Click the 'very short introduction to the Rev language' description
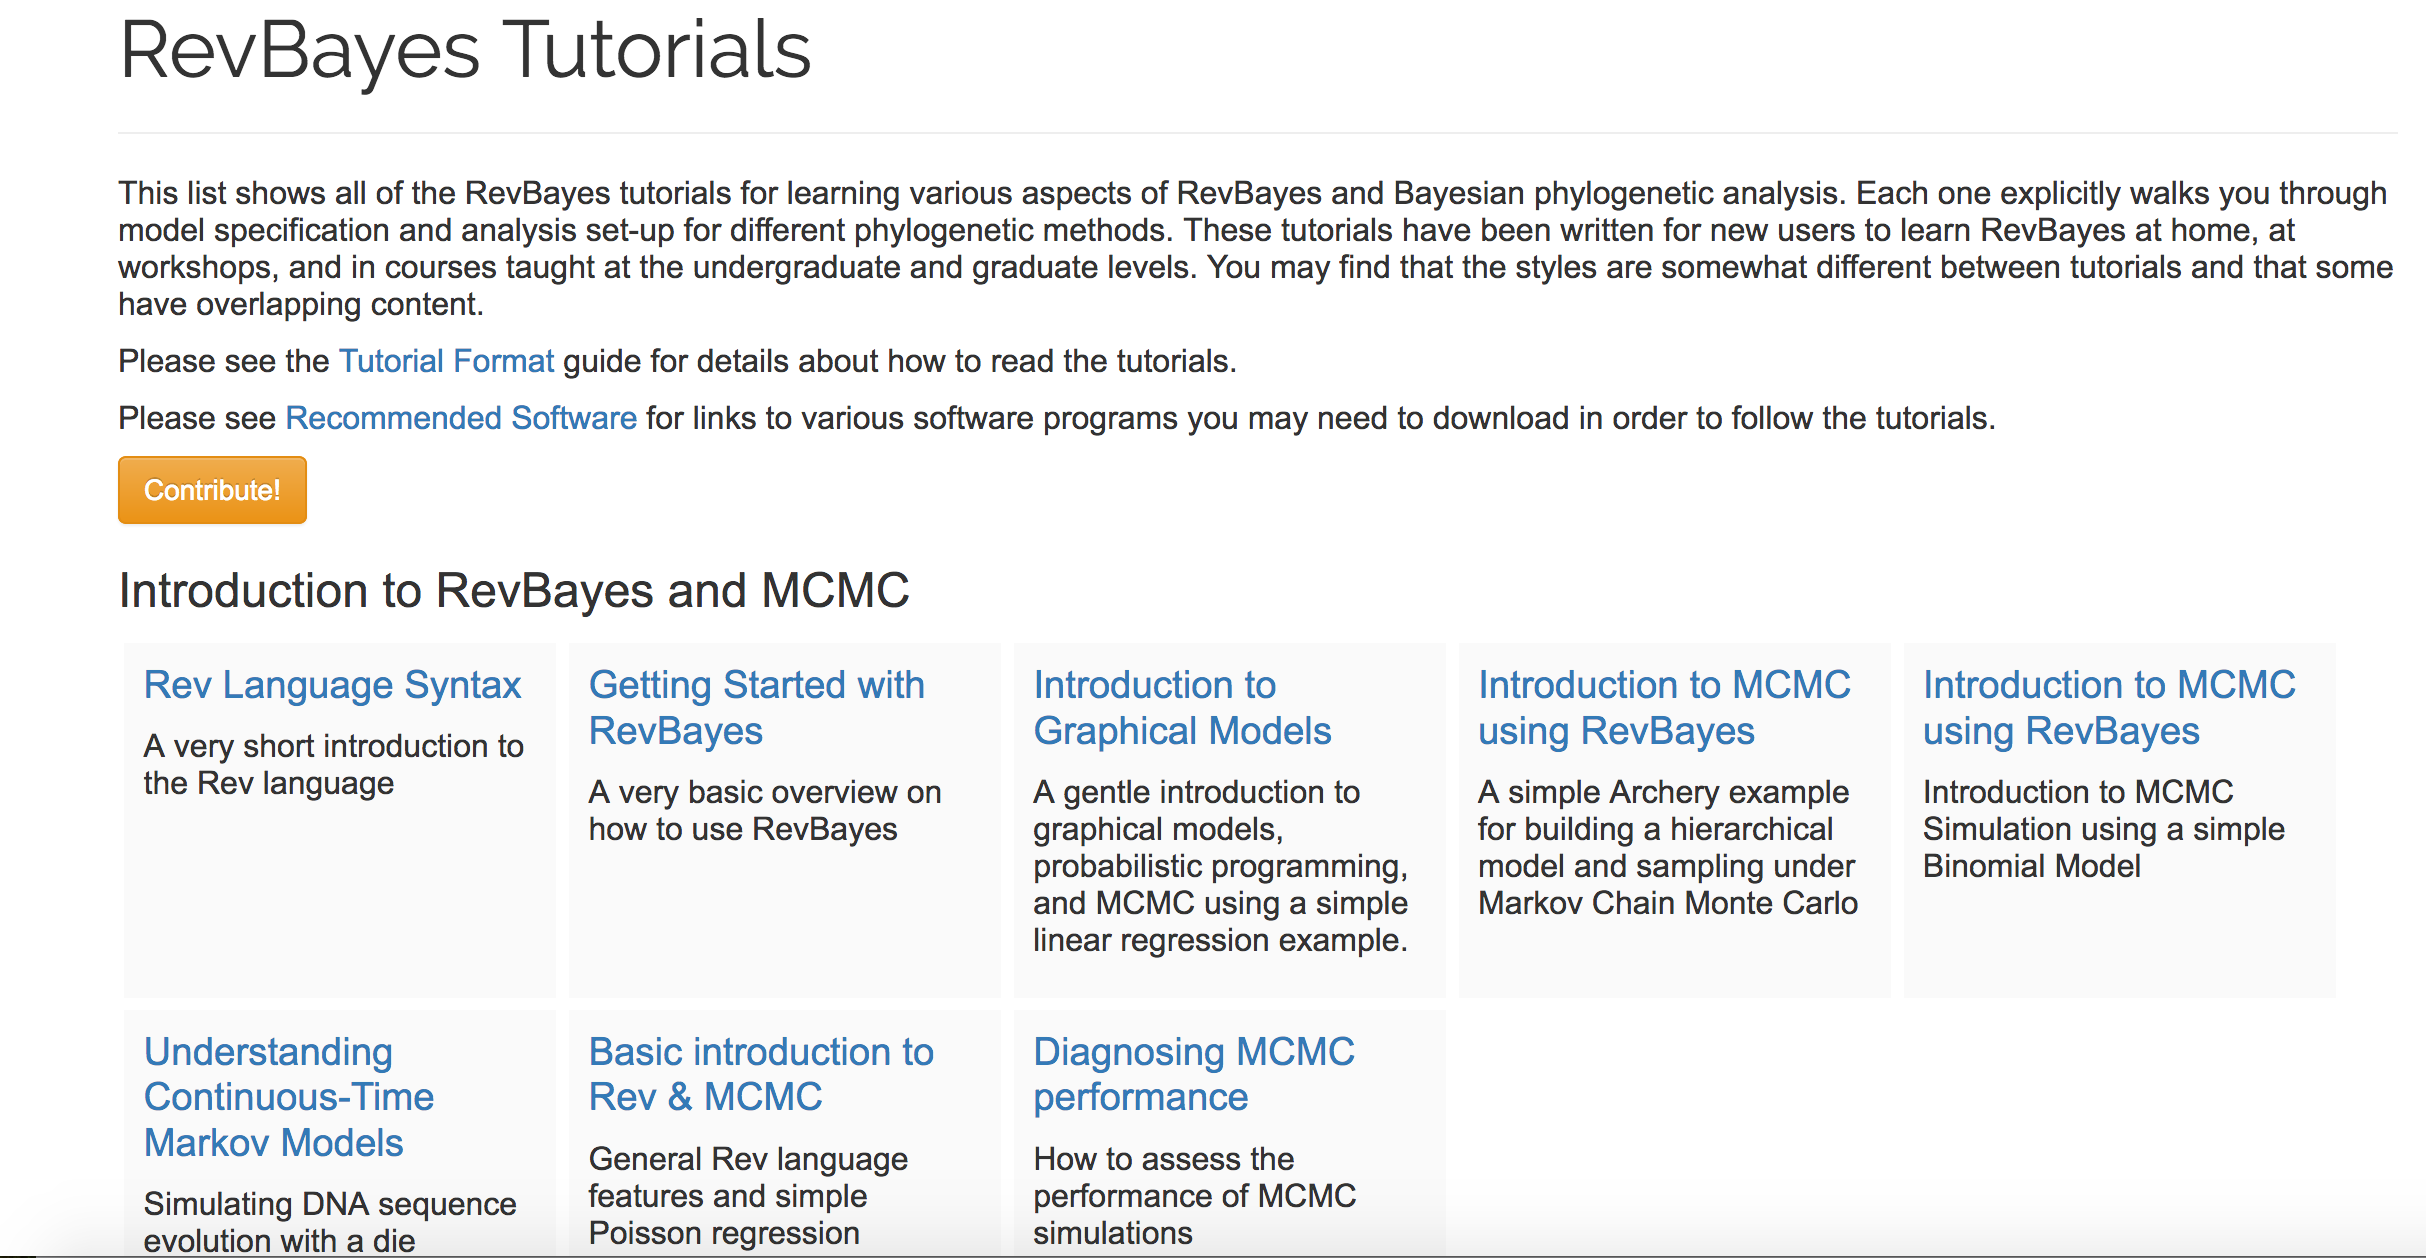This screenshot has height=1258, width=2426. (333, 765)
